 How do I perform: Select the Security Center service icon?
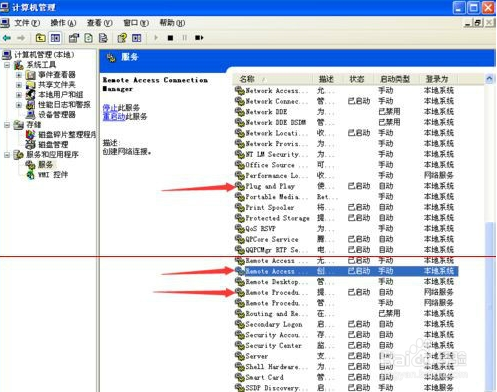point(240,345)
